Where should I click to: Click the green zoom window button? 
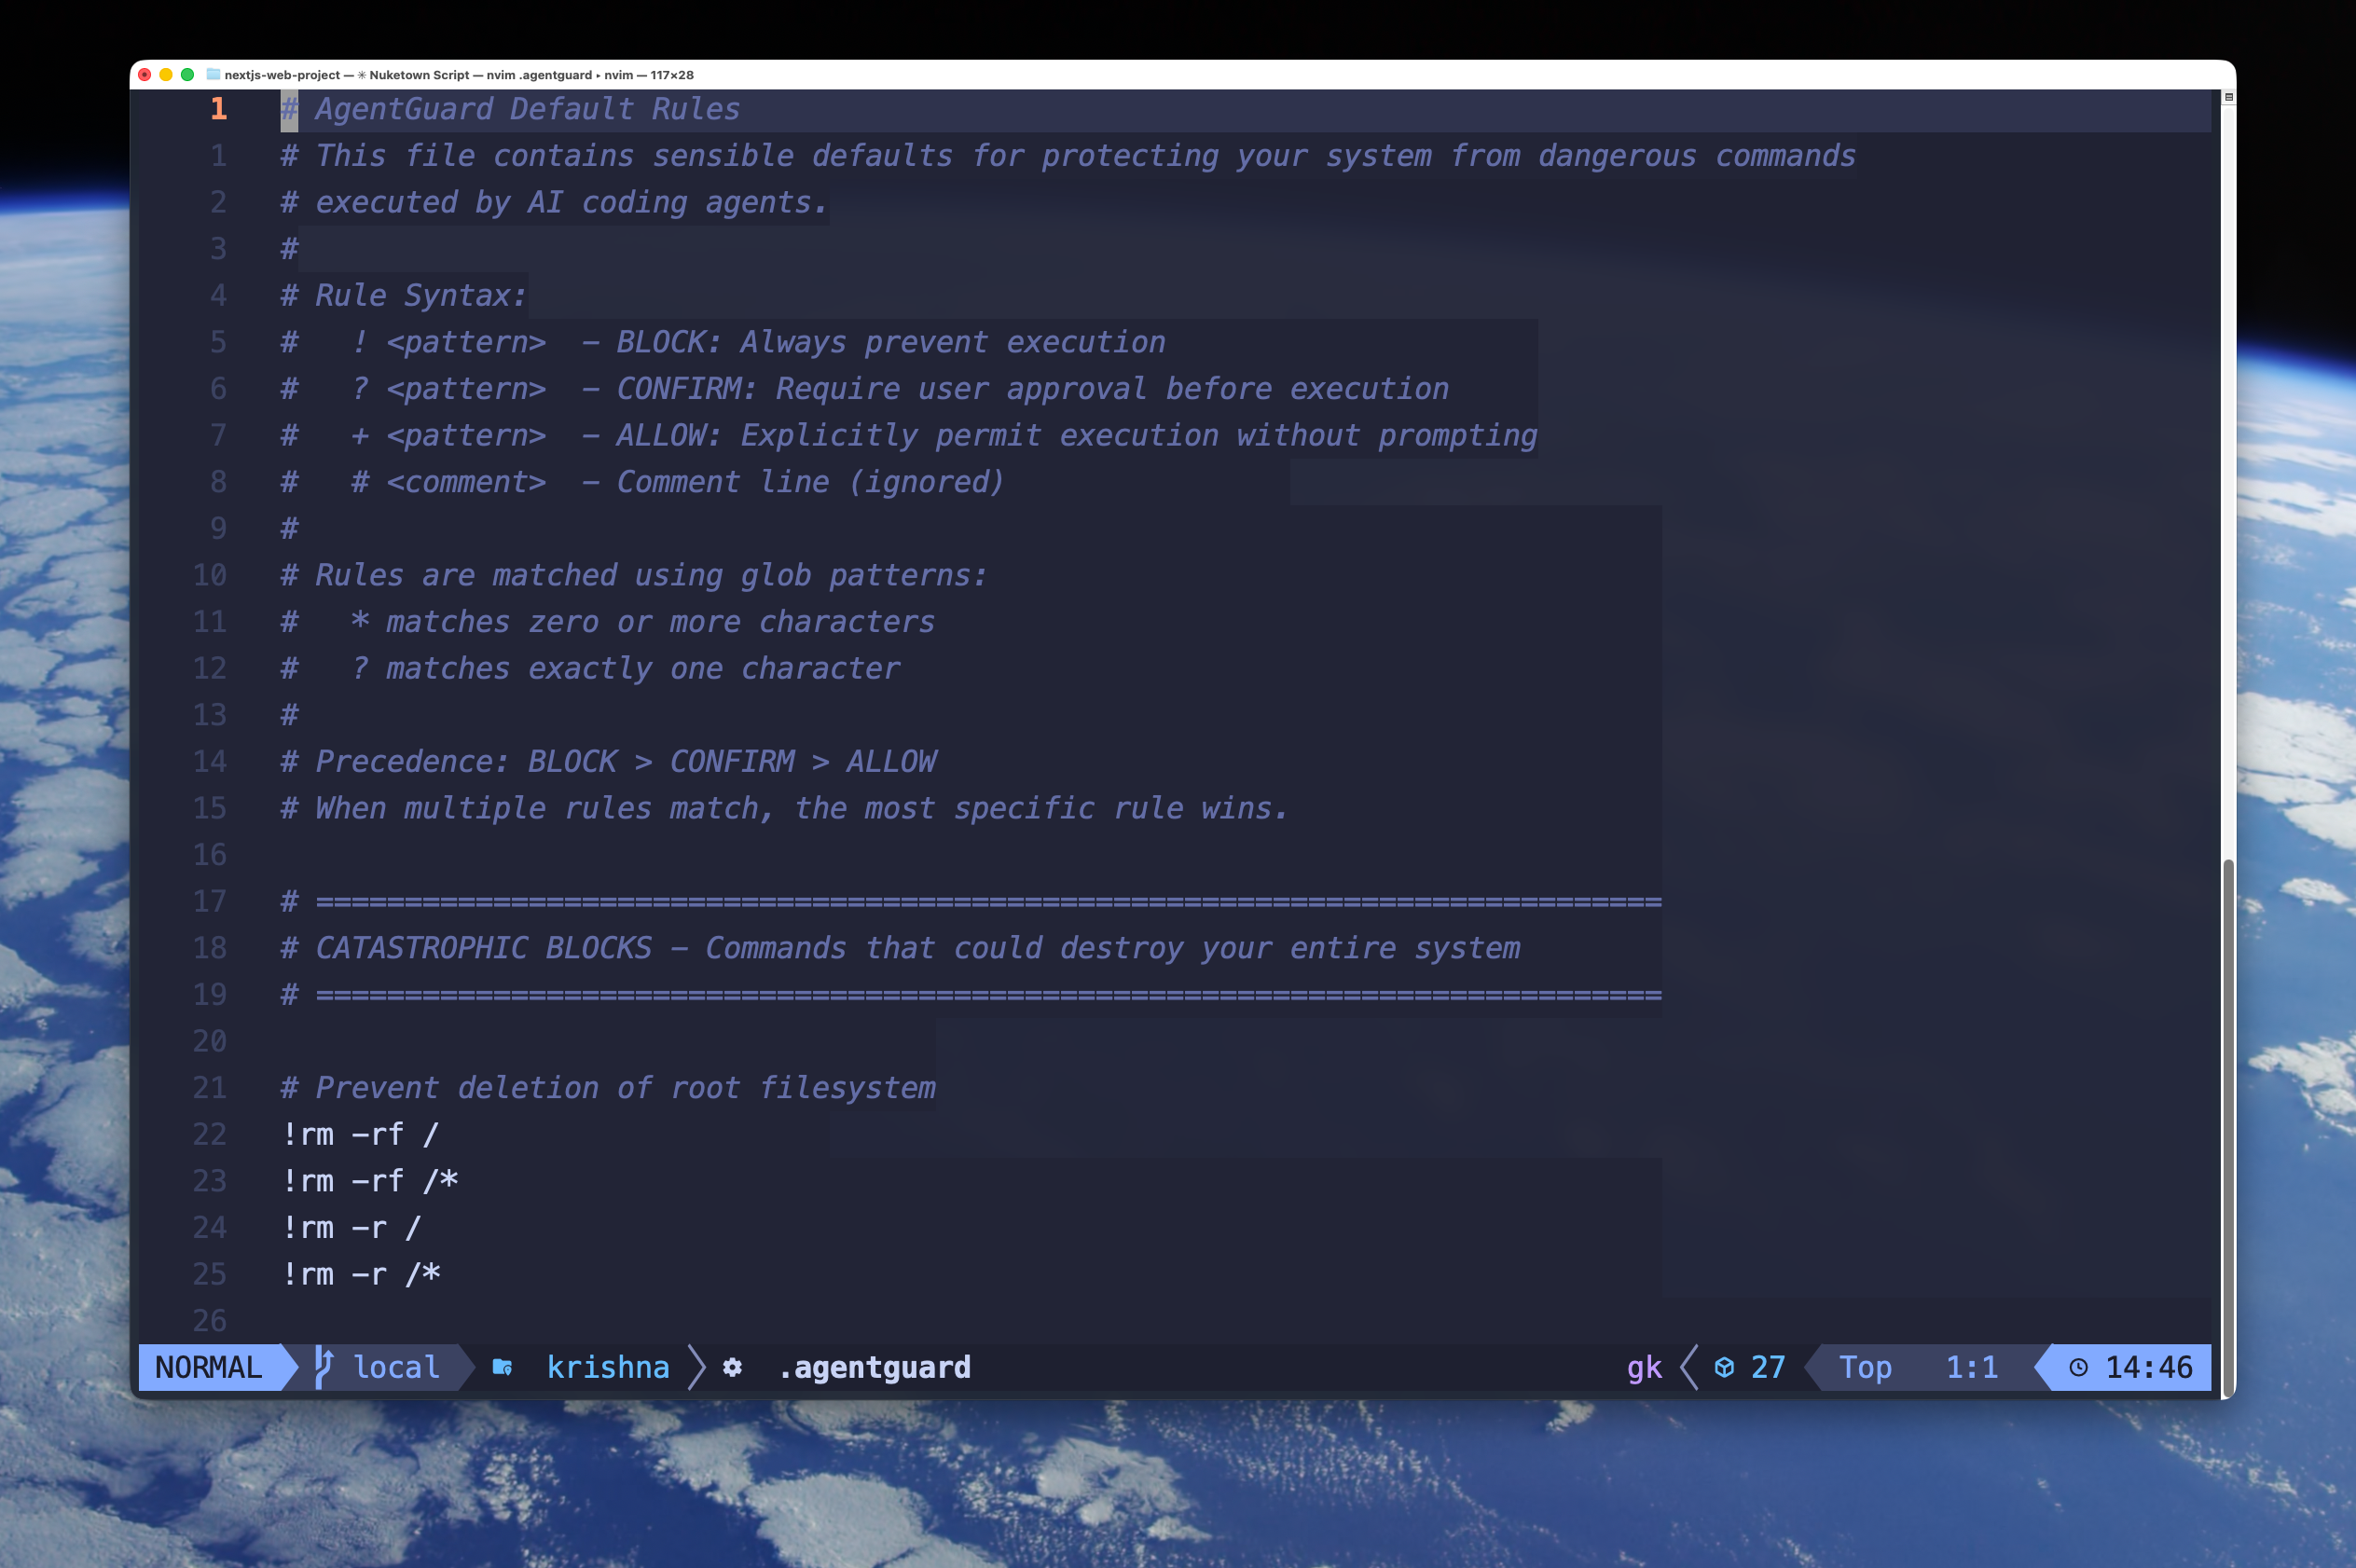(187, 75)
